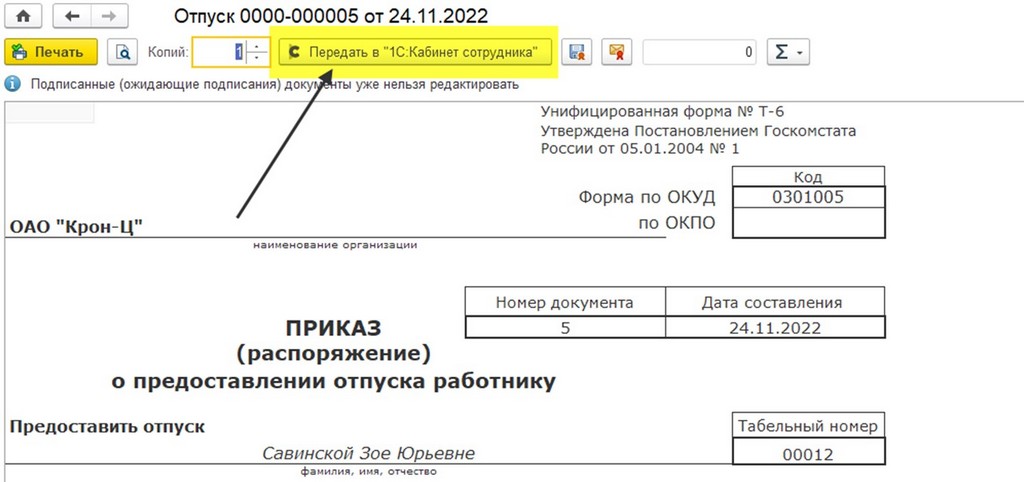This screenshot has height=482, width=1024.
Task: Select the empty ОКПО code cell
Action: pyautogui.click(x=808, y=223)
